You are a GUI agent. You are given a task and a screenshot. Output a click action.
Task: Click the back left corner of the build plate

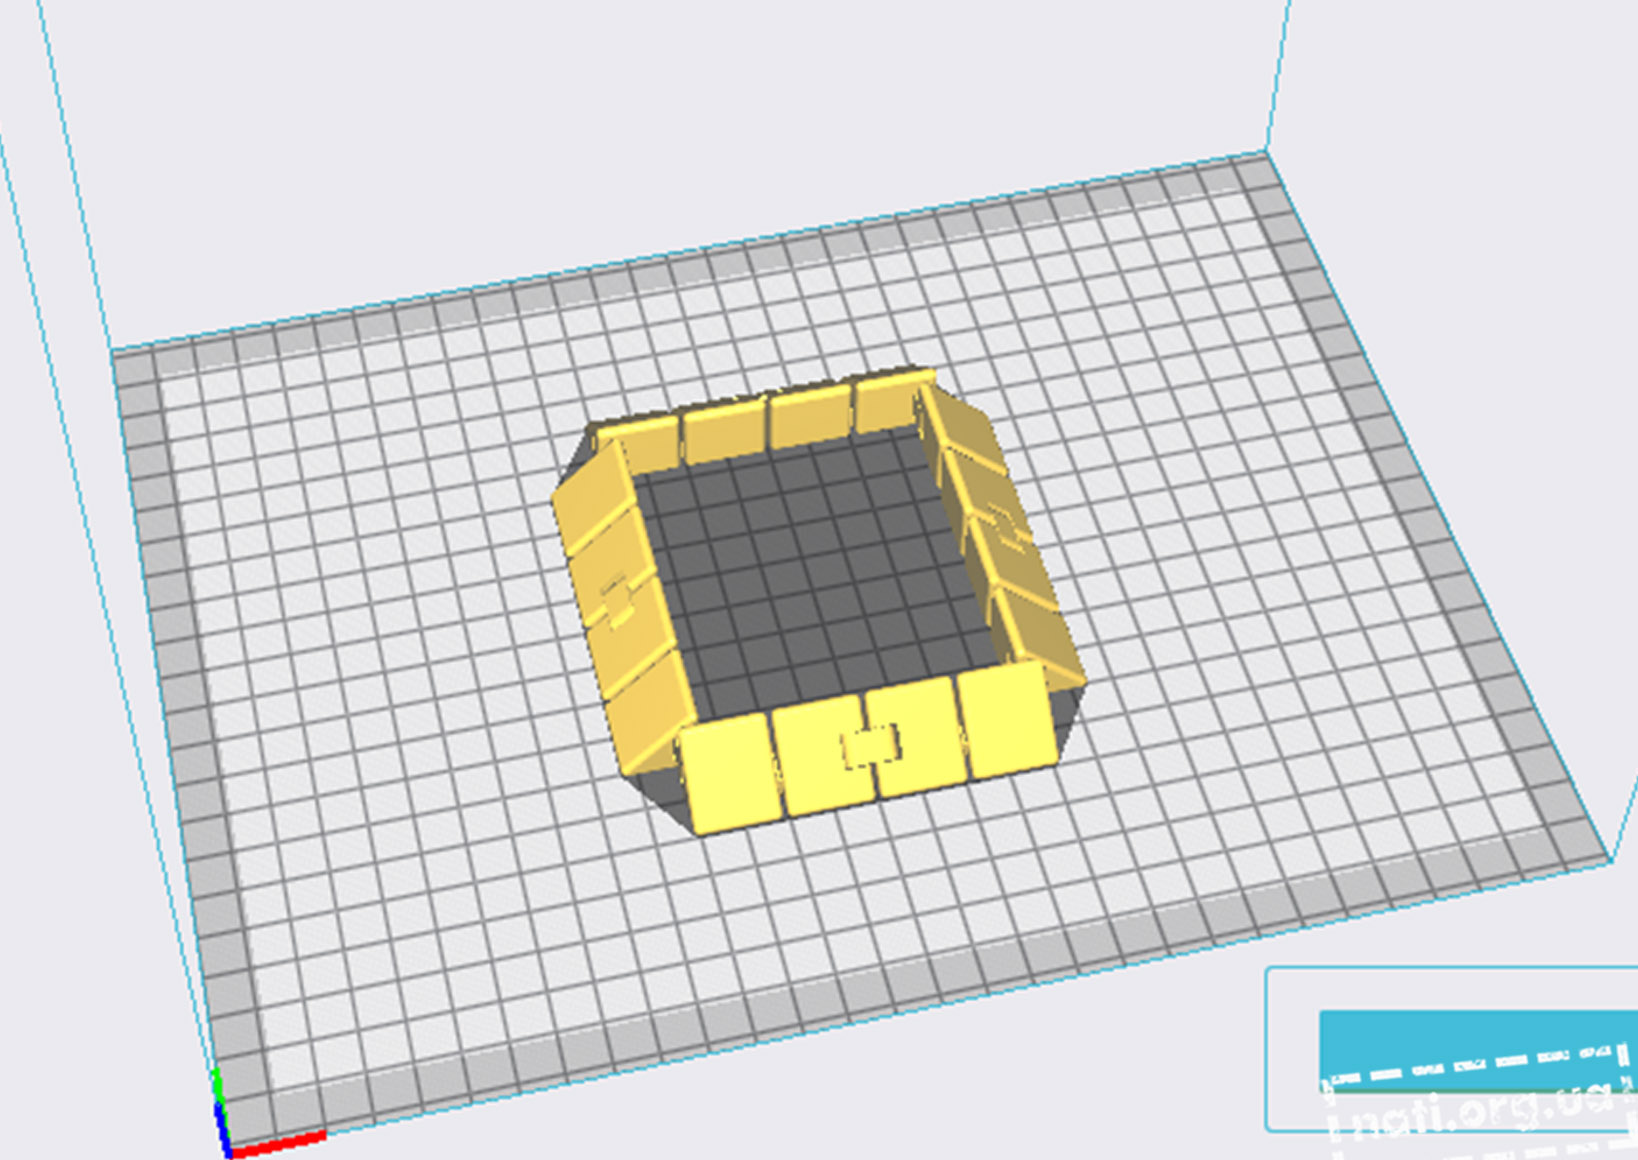click(x=115, y=352)
